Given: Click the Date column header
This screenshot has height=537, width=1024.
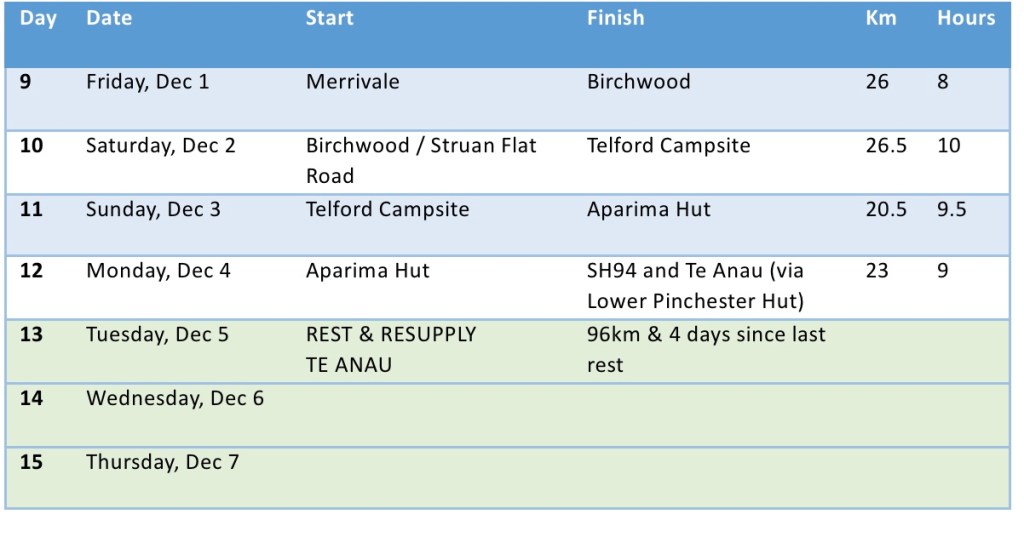Looking at the screenshot, I should coord(109,19).
